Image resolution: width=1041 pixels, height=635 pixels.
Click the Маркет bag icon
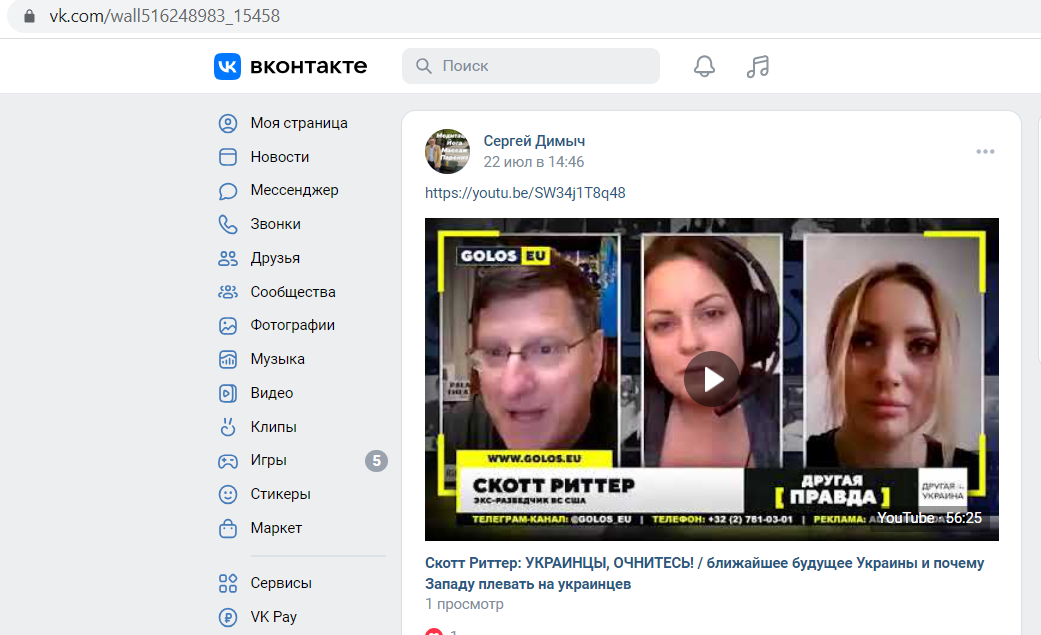(x=228, y=528)
